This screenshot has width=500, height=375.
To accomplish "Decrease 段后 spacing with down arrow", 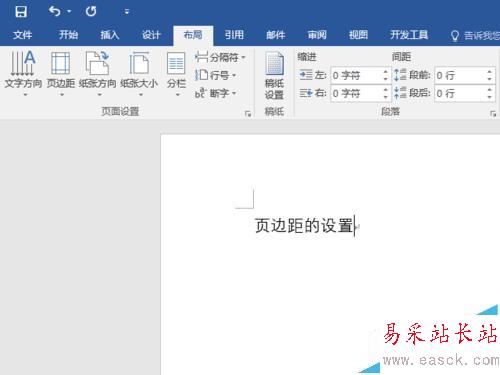I will 489,97.
